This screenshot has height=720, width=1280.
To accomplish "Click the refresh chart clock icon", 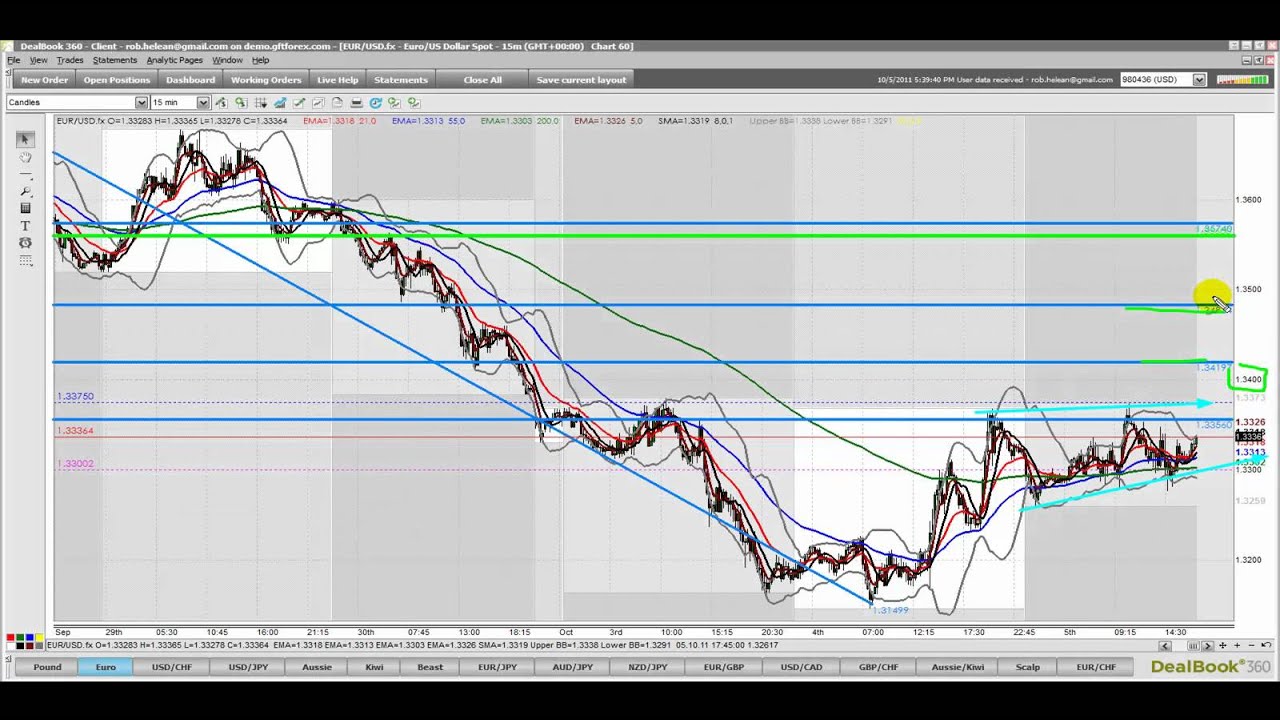I will tap(375, 103).
